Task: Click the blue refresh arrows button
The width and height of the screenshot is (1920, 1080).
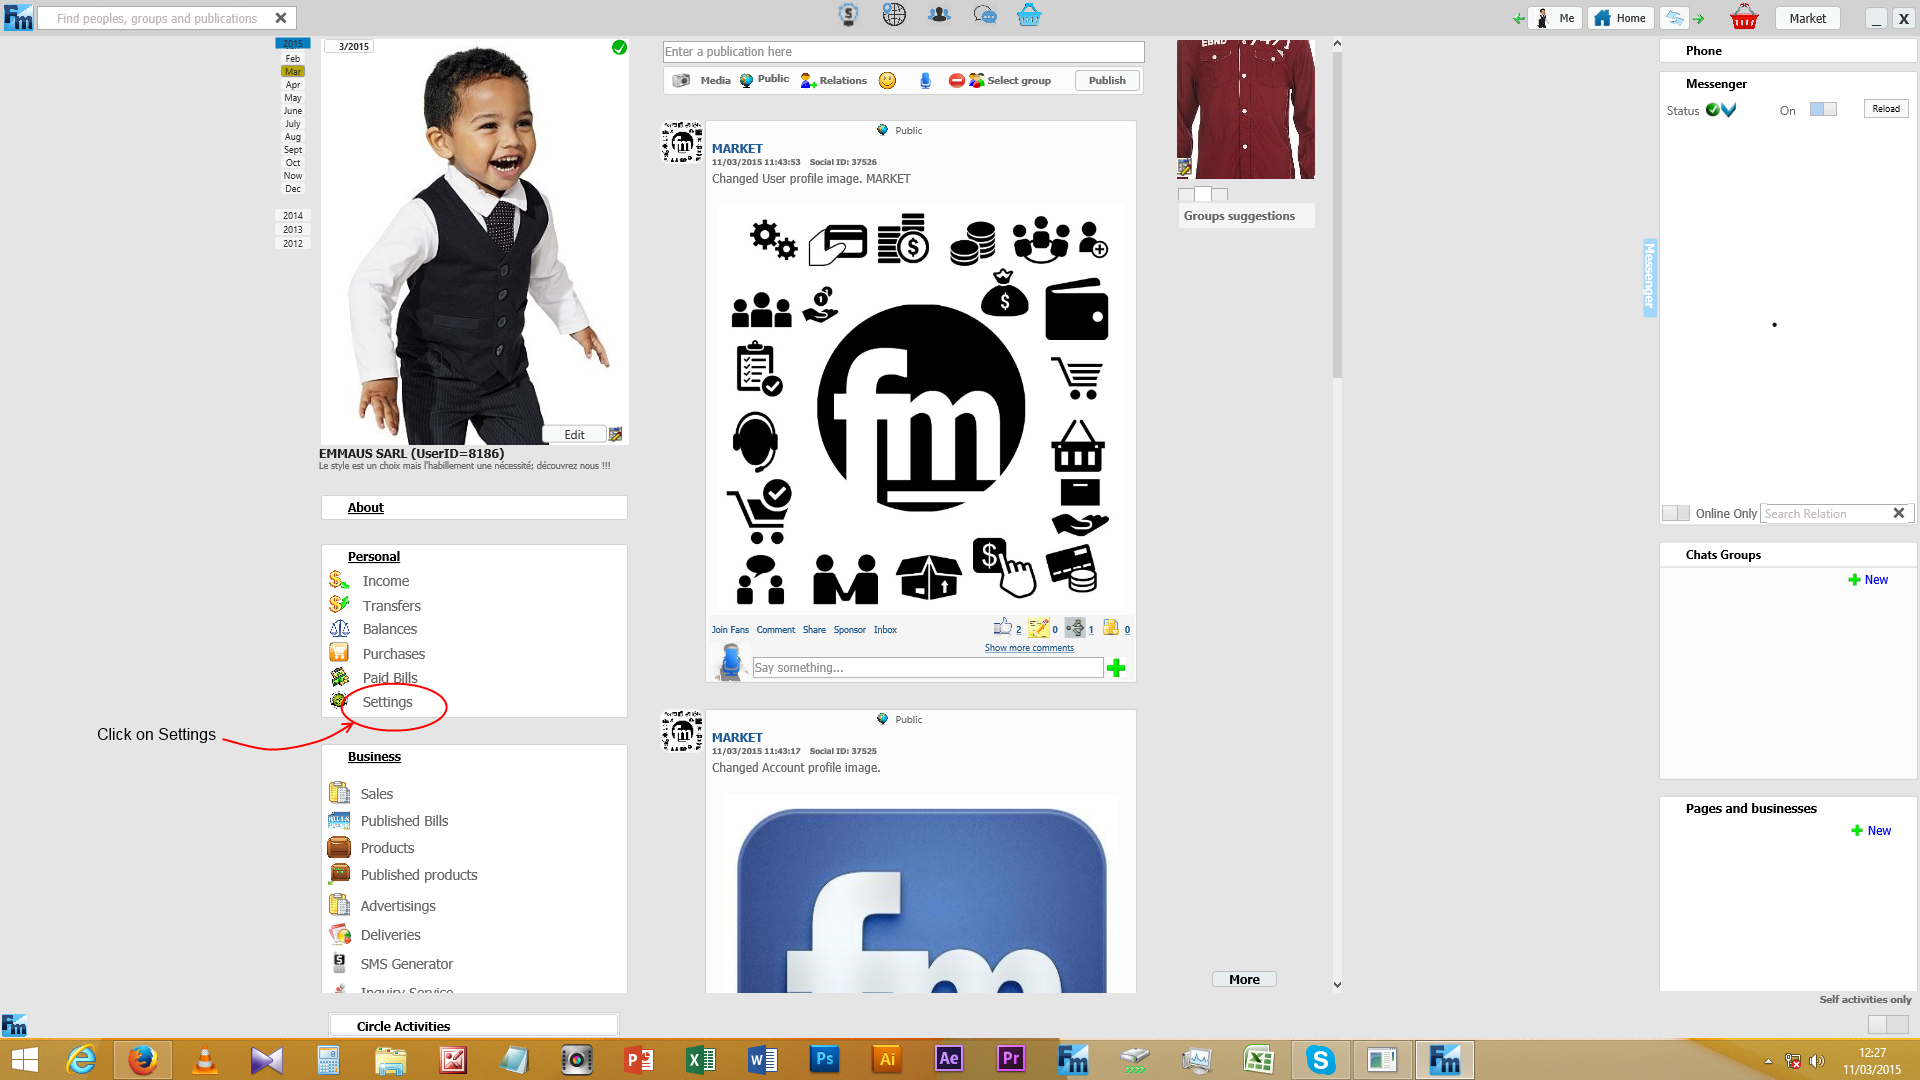Action: pyautogui.click(x=1674, y=18)
